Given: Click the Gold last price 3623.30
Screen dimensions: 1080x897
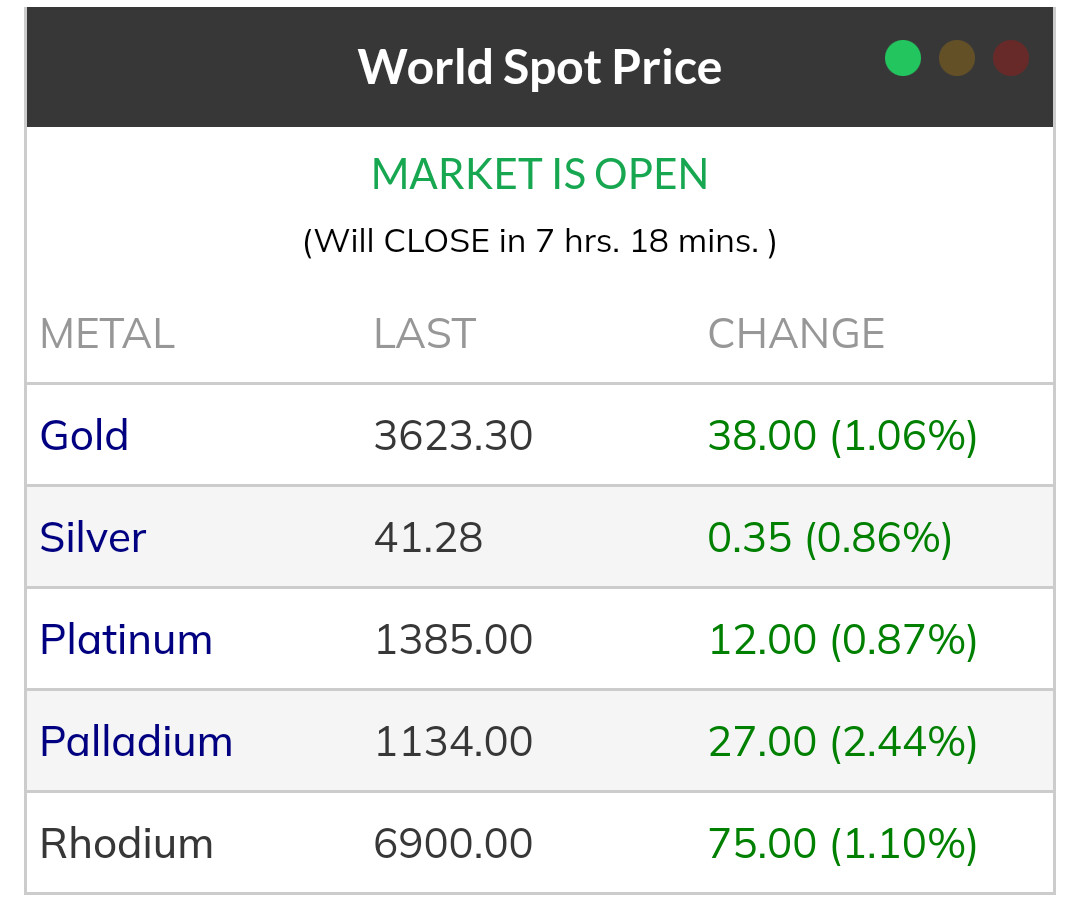Looking at the screenshot, I should pos(453,436).
